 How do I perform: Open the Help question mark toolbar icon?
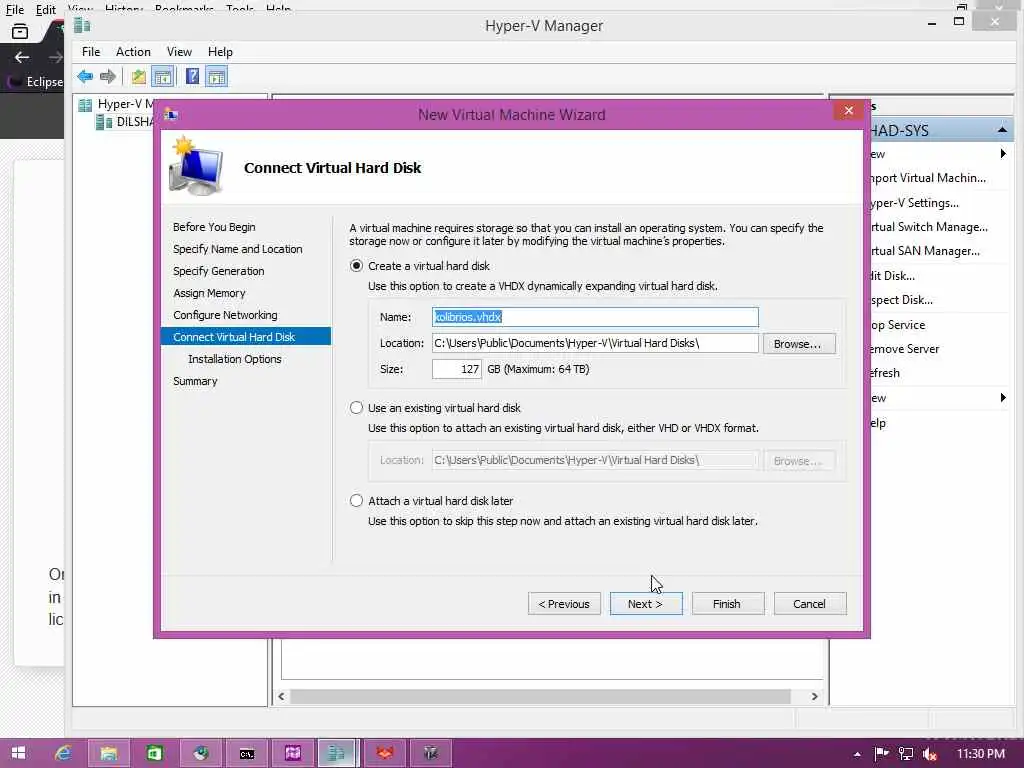[x=192, y=76]
